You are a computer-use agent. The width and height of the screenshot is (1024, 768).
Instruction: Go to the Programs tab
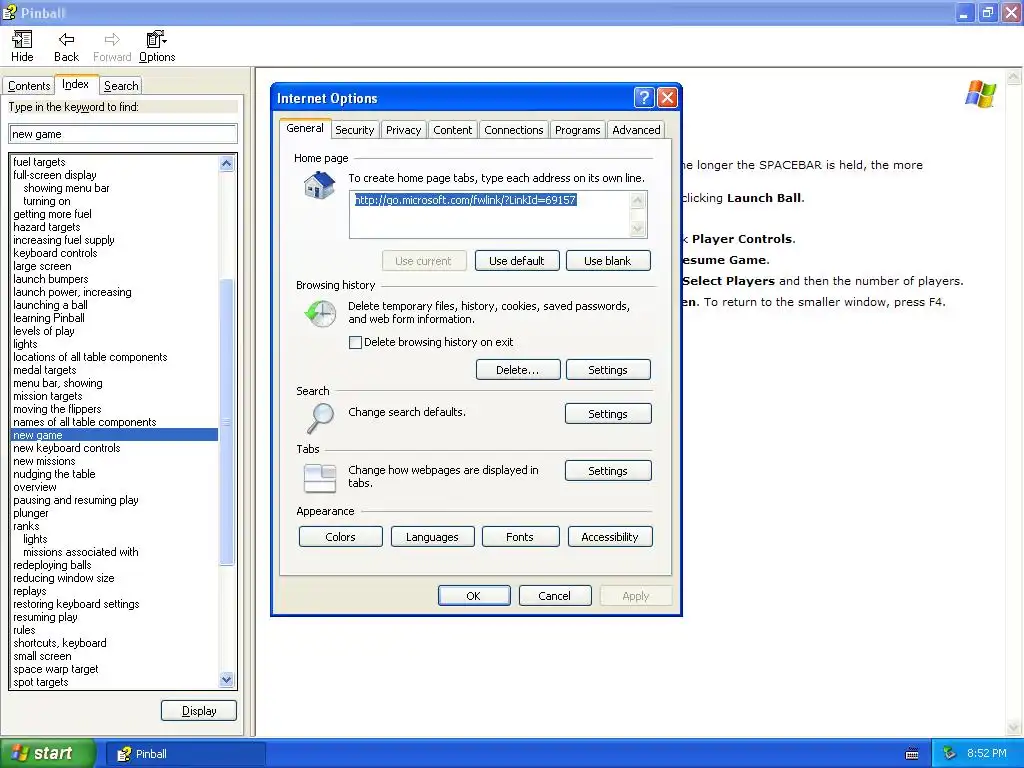577,130
